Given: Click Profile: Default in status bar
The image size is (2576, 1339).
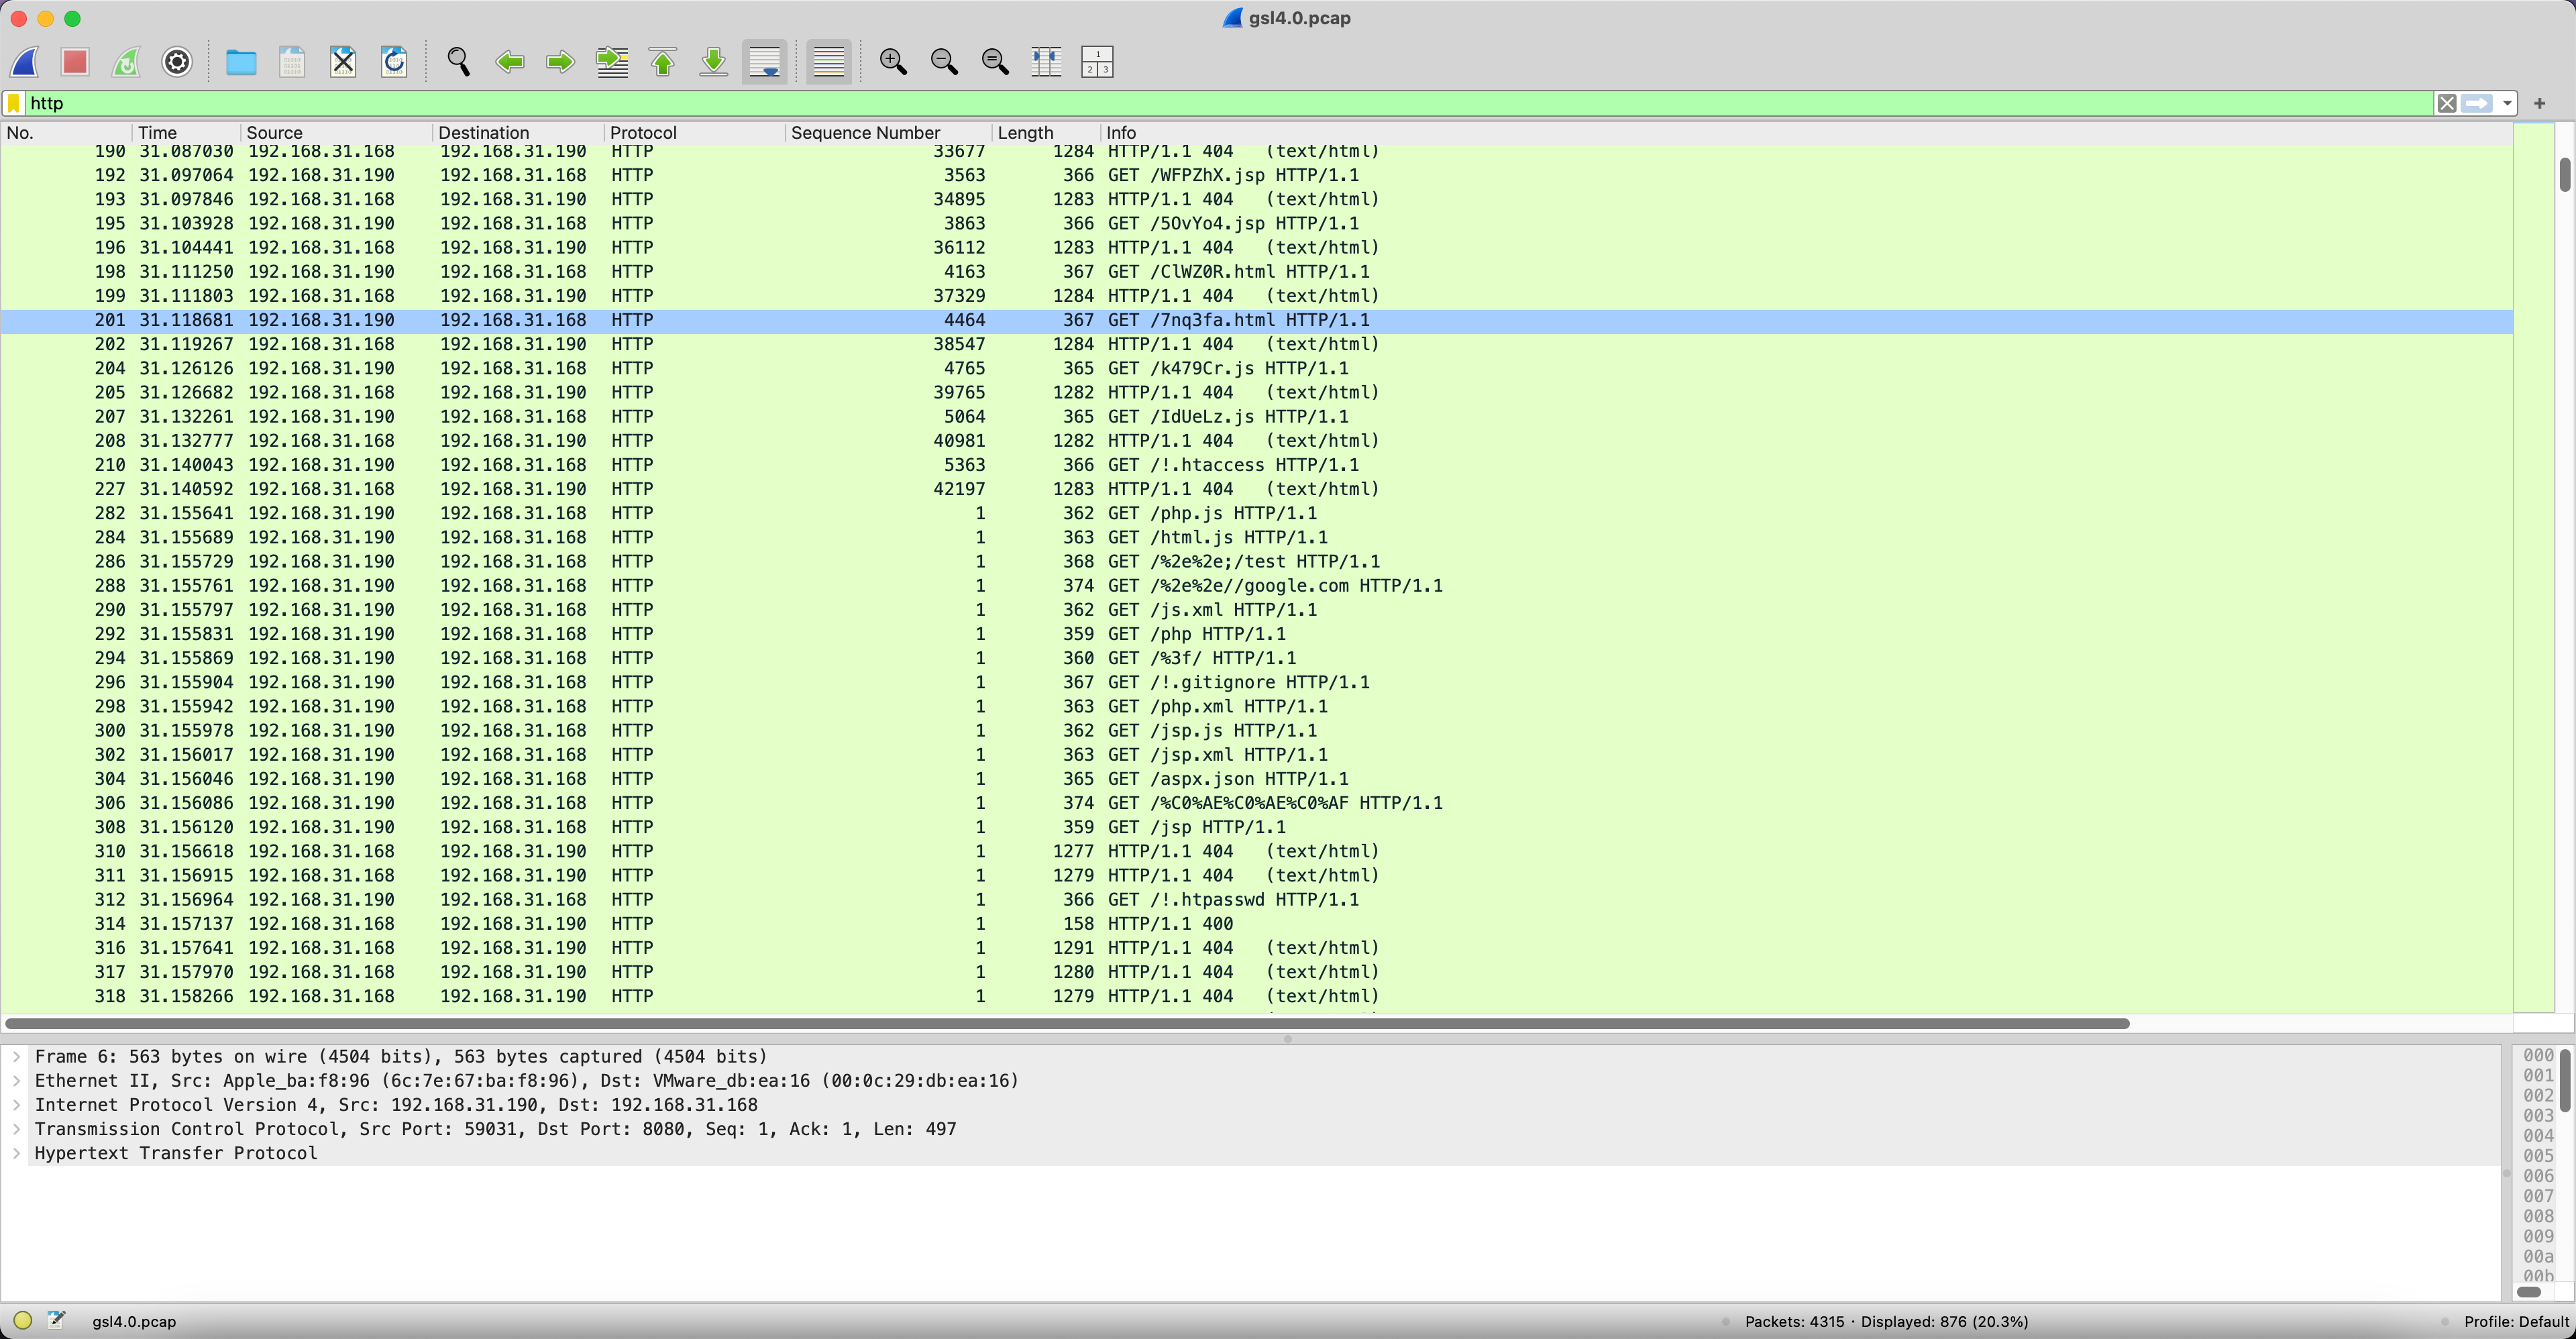Looking at the screenshot, I should point(2516,1321).
